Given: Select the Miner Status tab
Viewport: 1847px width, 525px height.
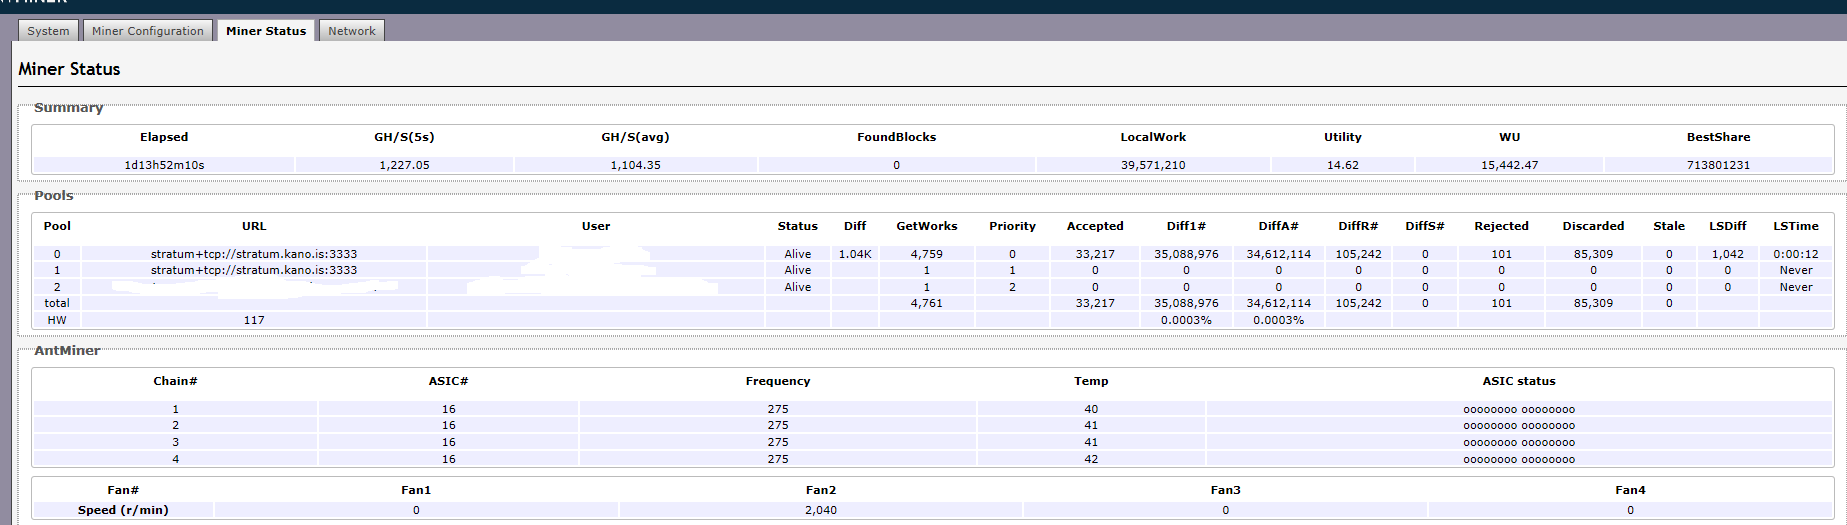Looking at the screenshot, I should (266, 31).
